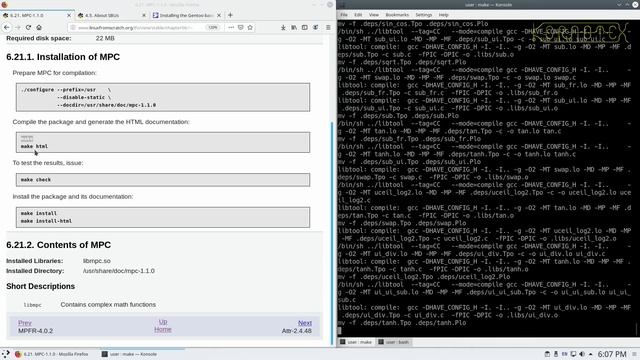The width and height of the screenshot is (640, 360).
Task: Open the Konsole Bookmarks menu
Action: pos(397,15)
